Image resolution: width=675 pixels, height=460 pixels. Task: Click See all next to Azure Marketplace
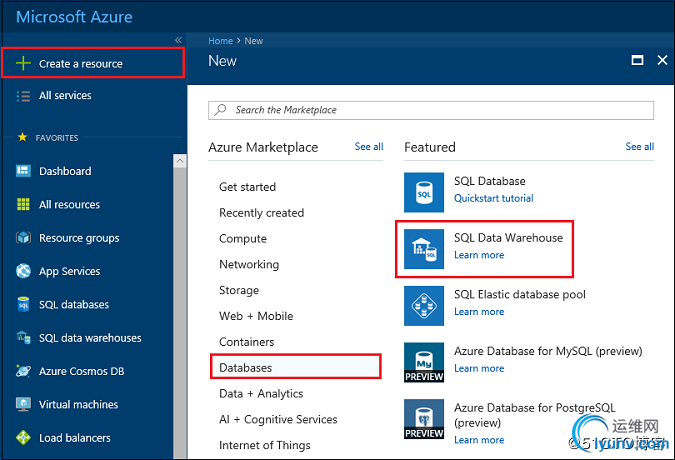369,147
